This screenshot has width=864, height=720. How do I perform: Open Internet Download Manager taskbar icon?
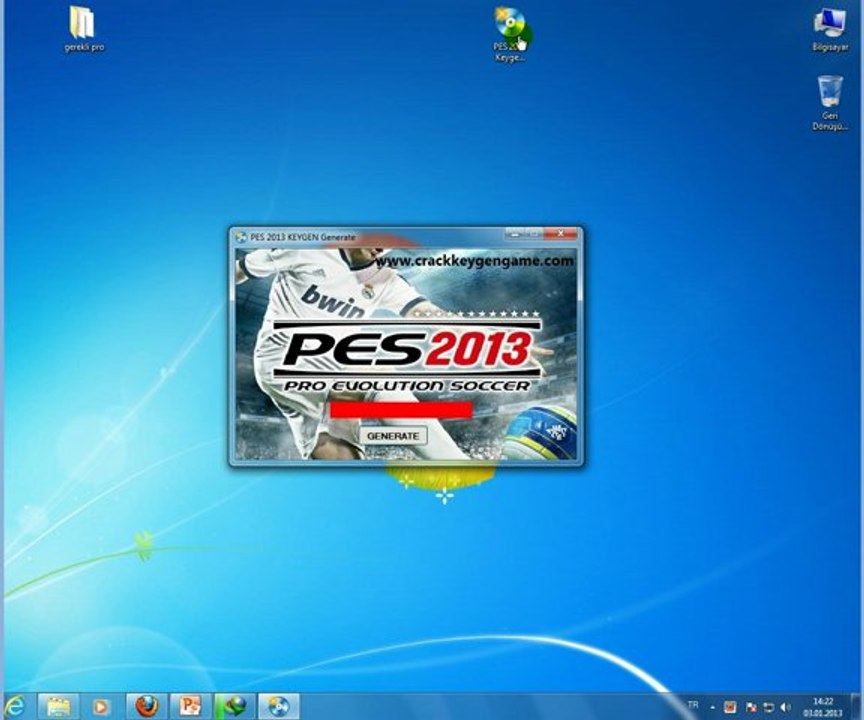[x=234, y=706]
